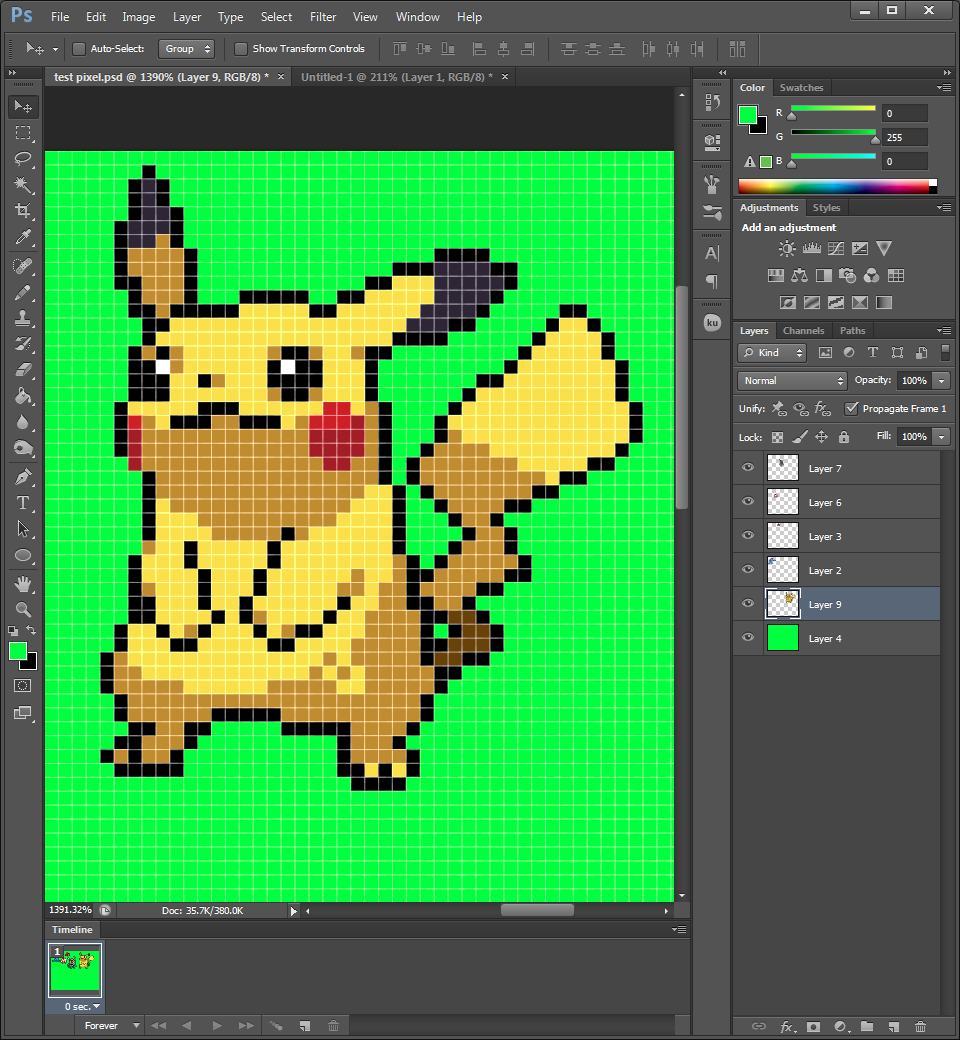Add a Brightness/Contrast adjustment
This screenshot has height=1040, width=960.
point(787,249)
